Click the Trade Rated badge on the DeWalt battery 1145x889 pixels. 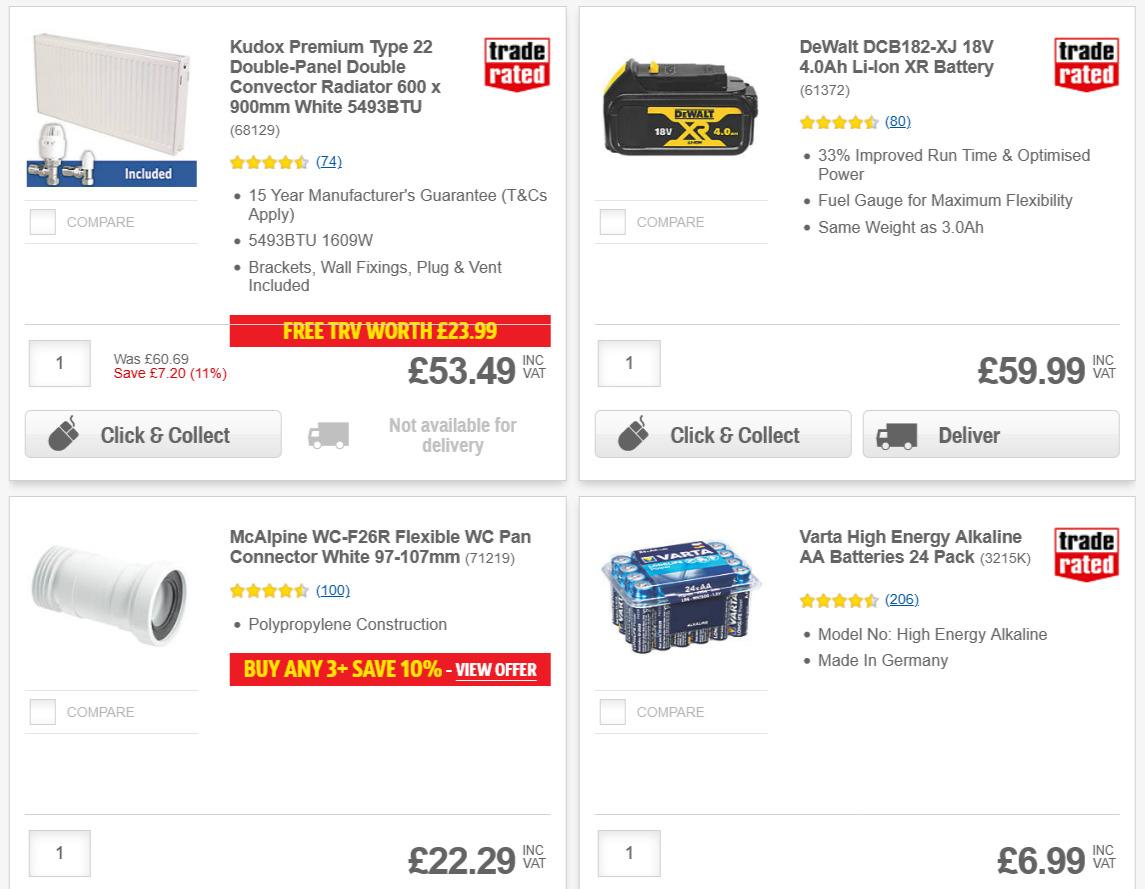[x=1086, y=63]
